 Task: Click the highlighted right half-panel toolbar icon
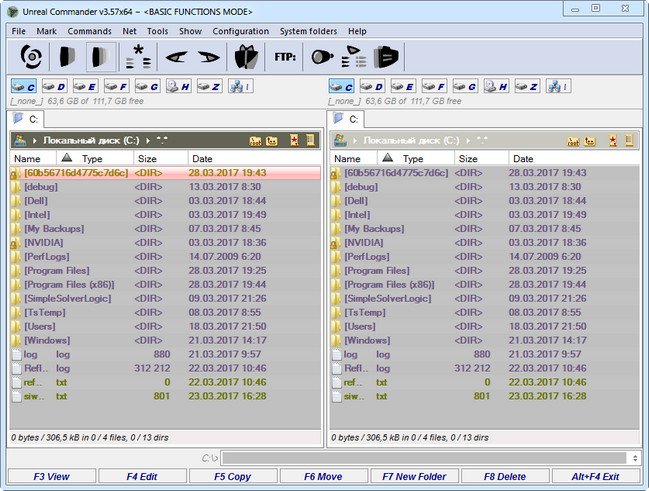101,56
